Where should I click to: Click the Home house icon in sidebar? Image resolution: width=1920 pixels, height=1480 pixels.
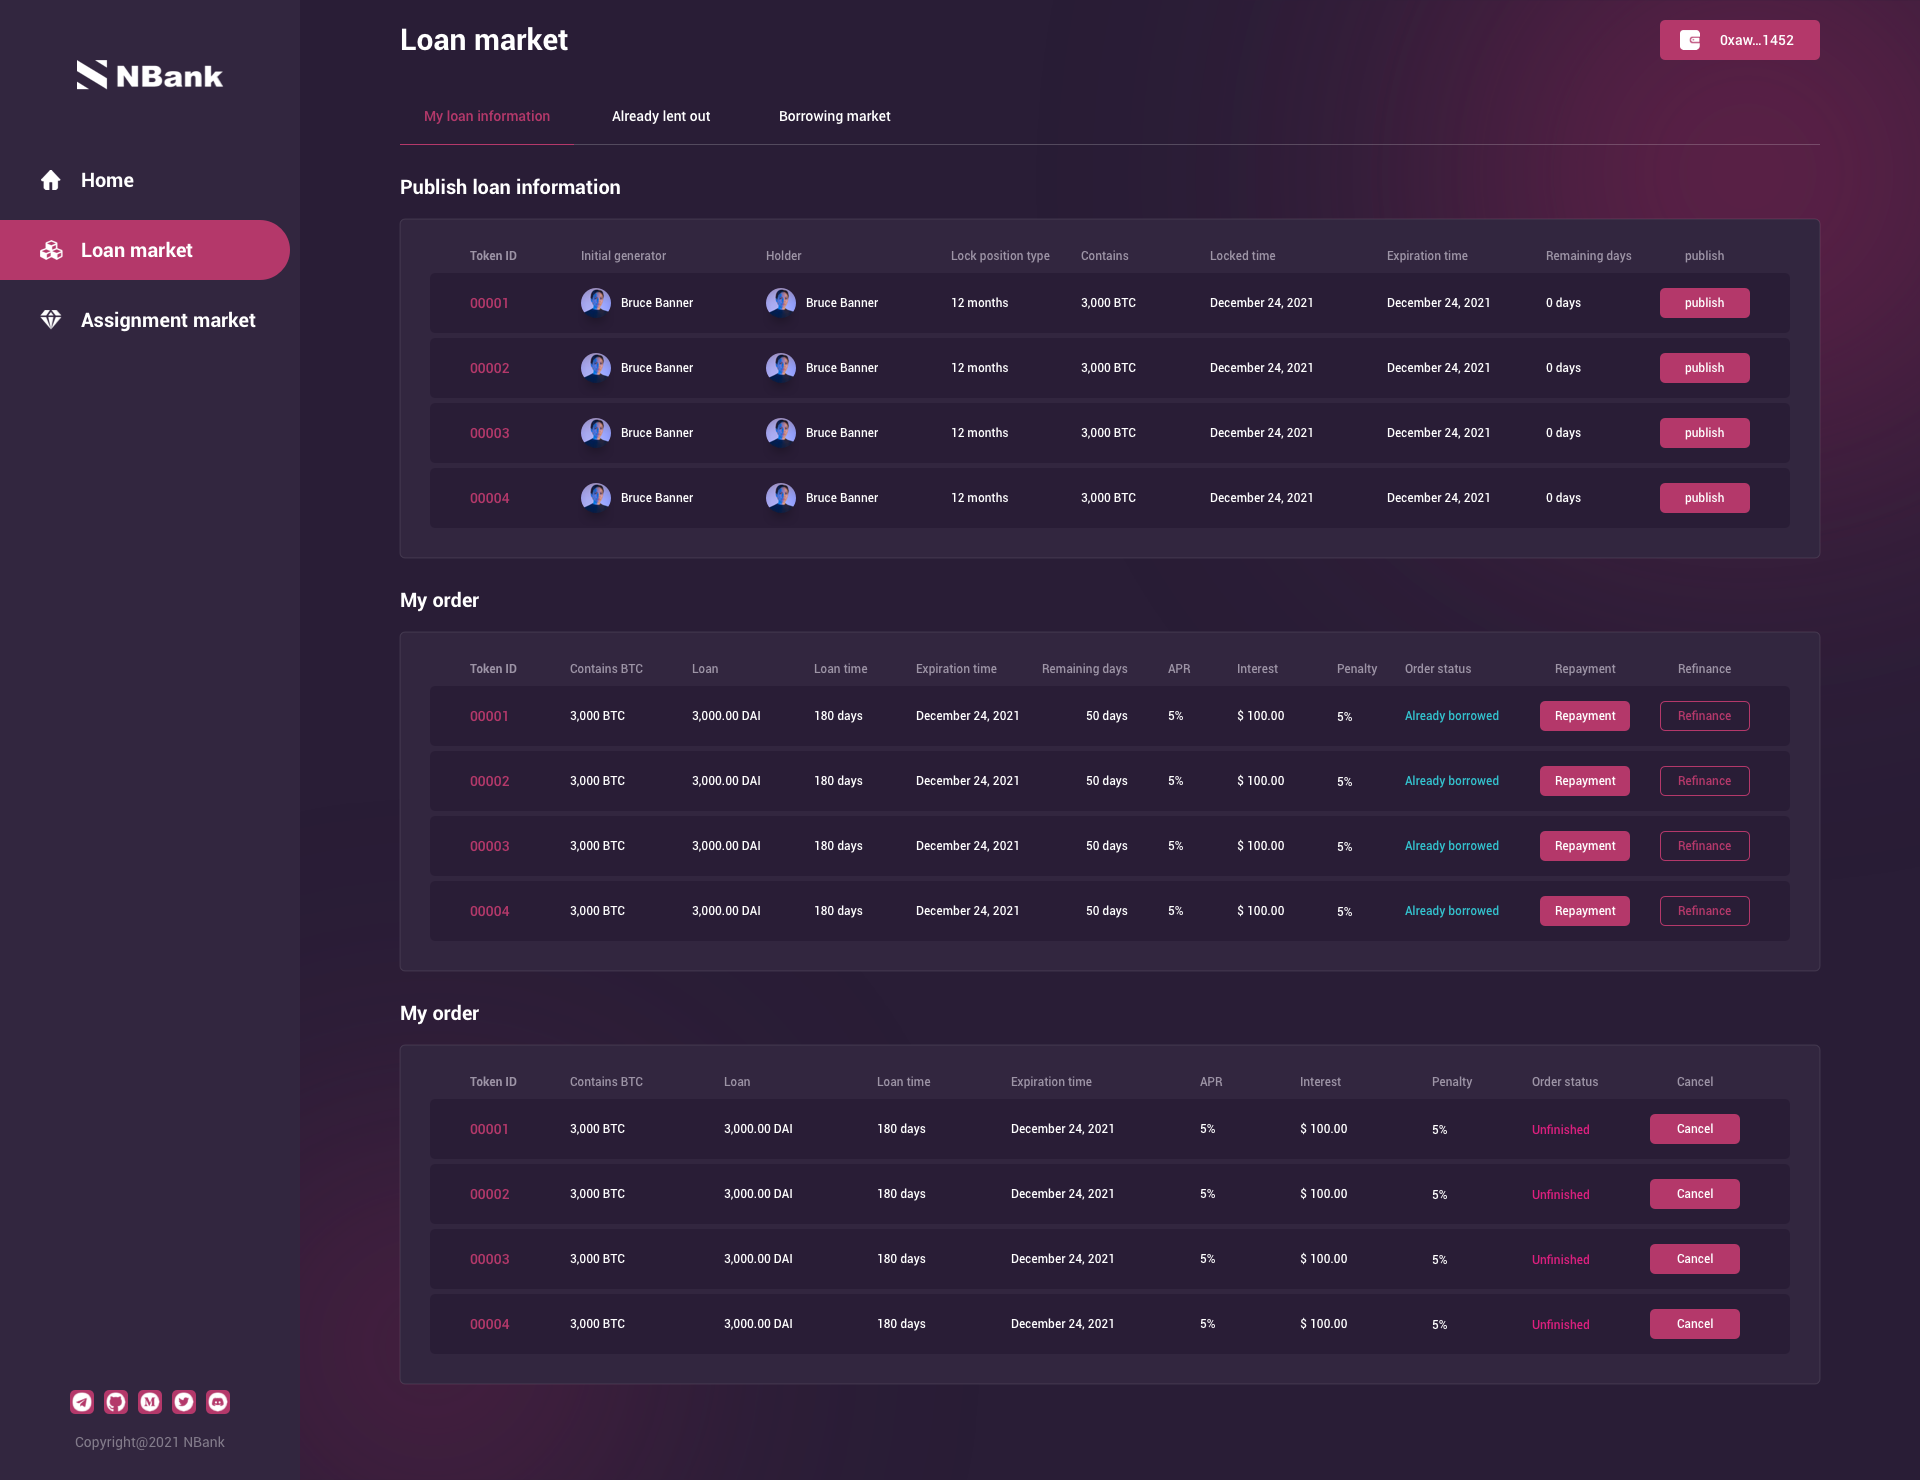point(51,180)
